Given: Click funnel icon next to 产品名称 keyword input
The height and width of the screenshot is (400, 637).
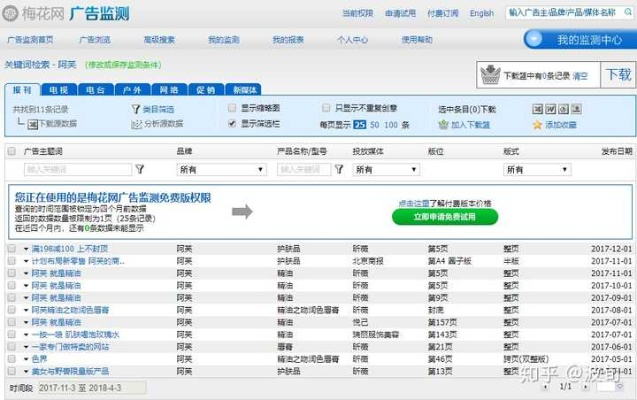Looking at the screenshot, I should tap(339, 169).
